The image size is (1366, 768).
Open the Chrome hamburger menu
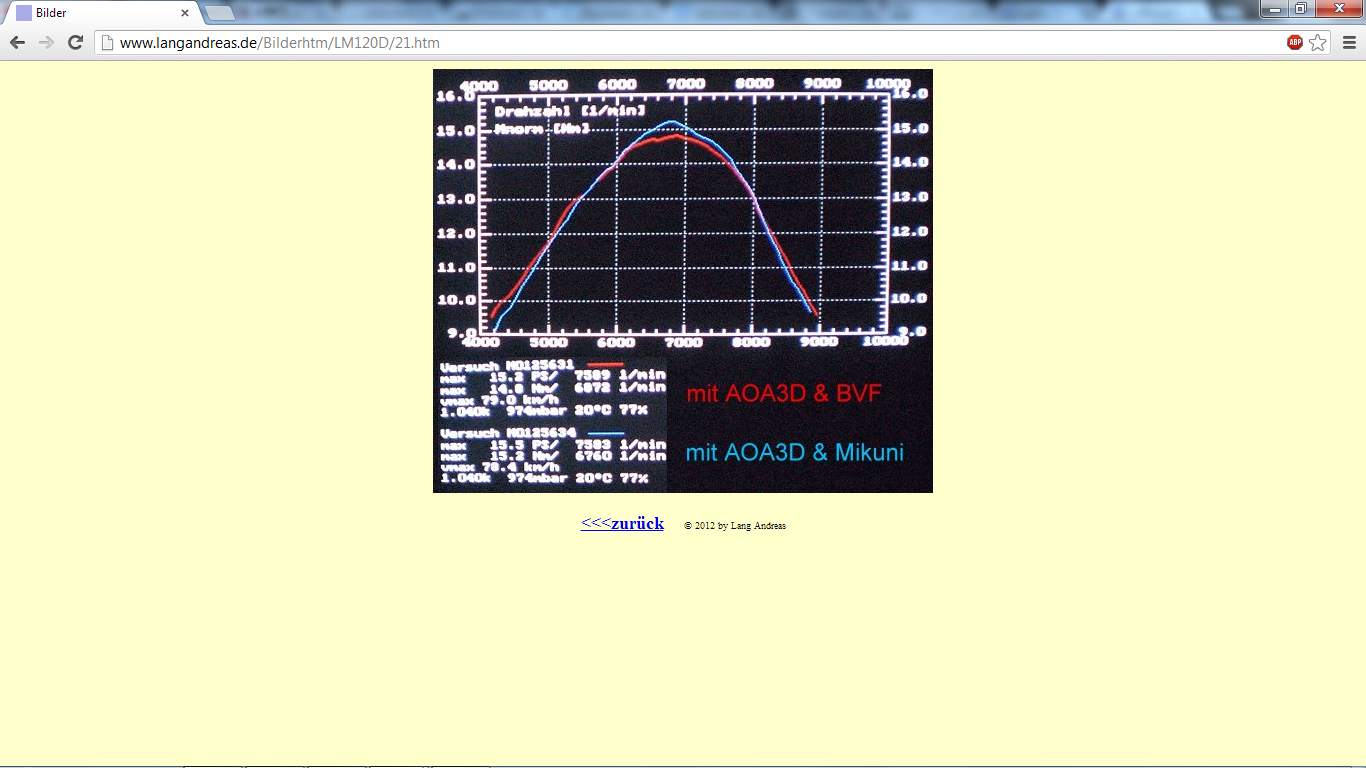[x=1349, y=42]
